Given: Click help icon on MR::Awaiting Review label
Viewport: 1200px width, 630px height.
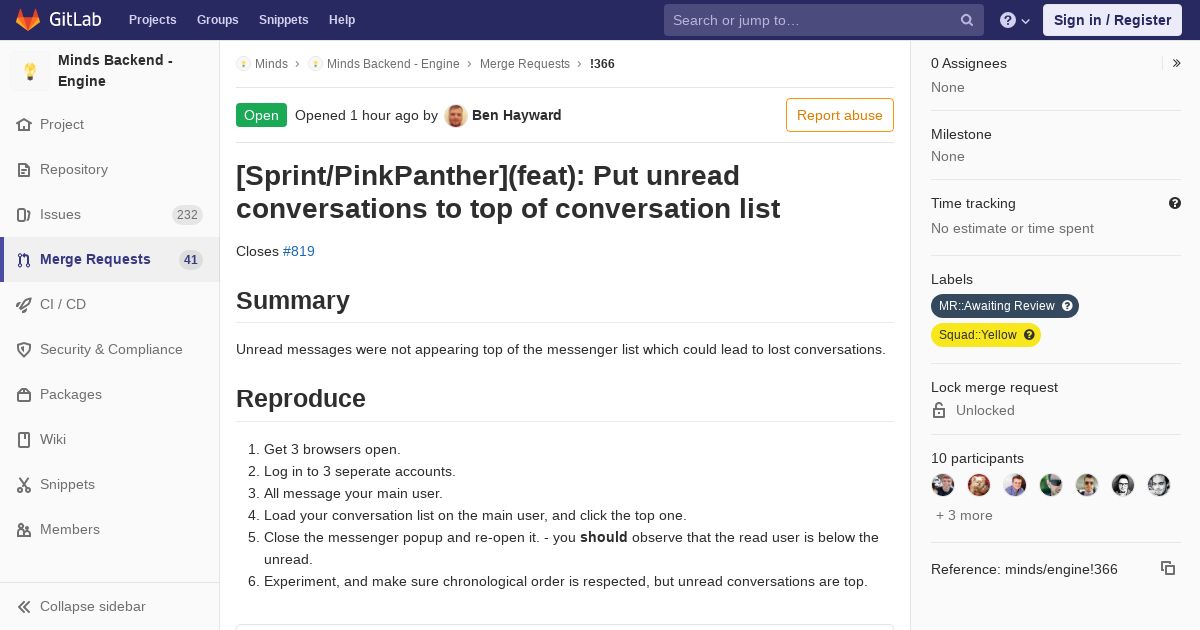Looking at the screenshot, I should coord(1067,306).
